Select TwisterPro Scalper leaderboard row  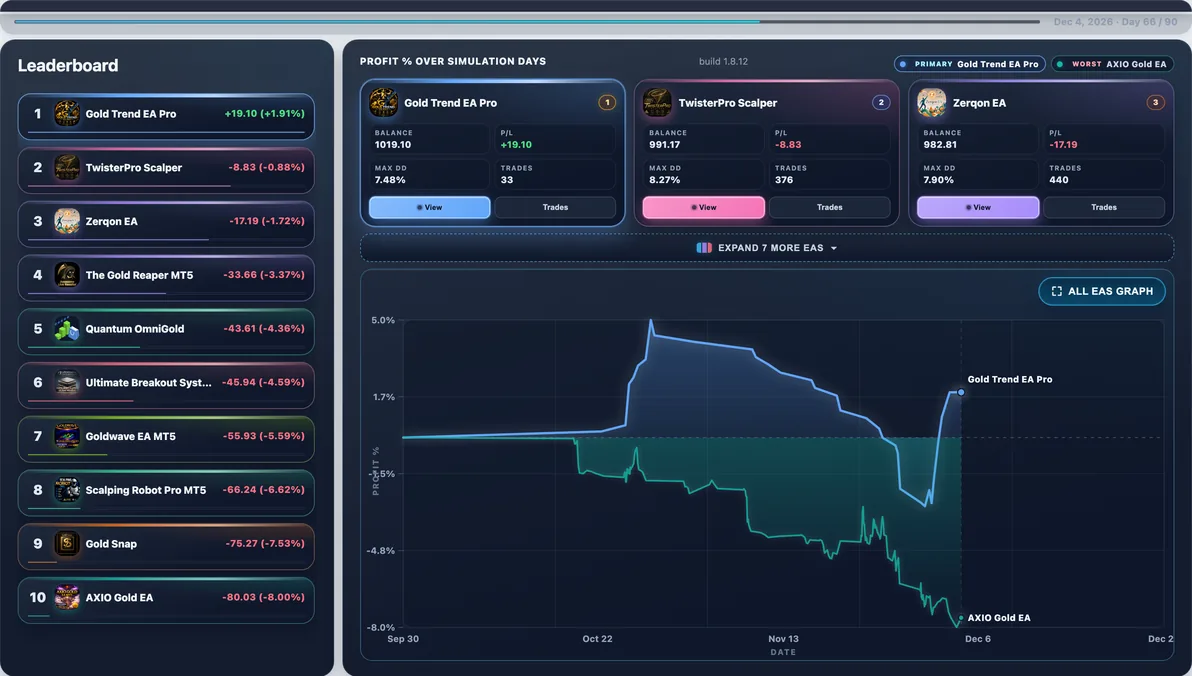166,170
